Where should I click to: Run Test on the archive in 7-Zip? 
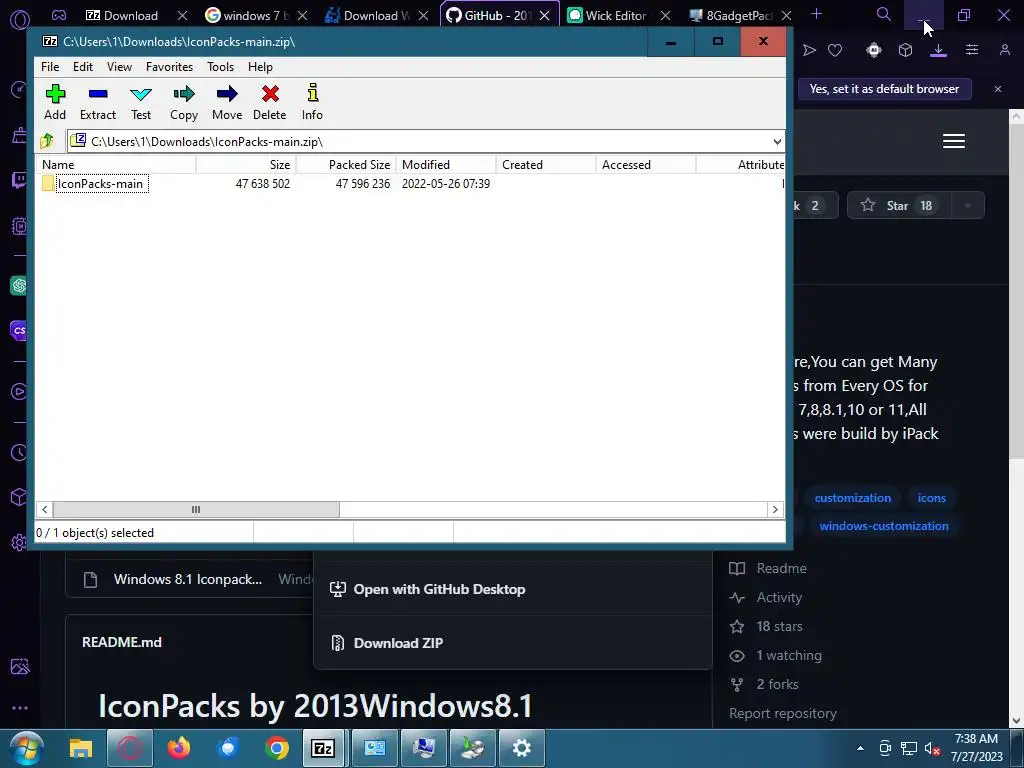141,102
